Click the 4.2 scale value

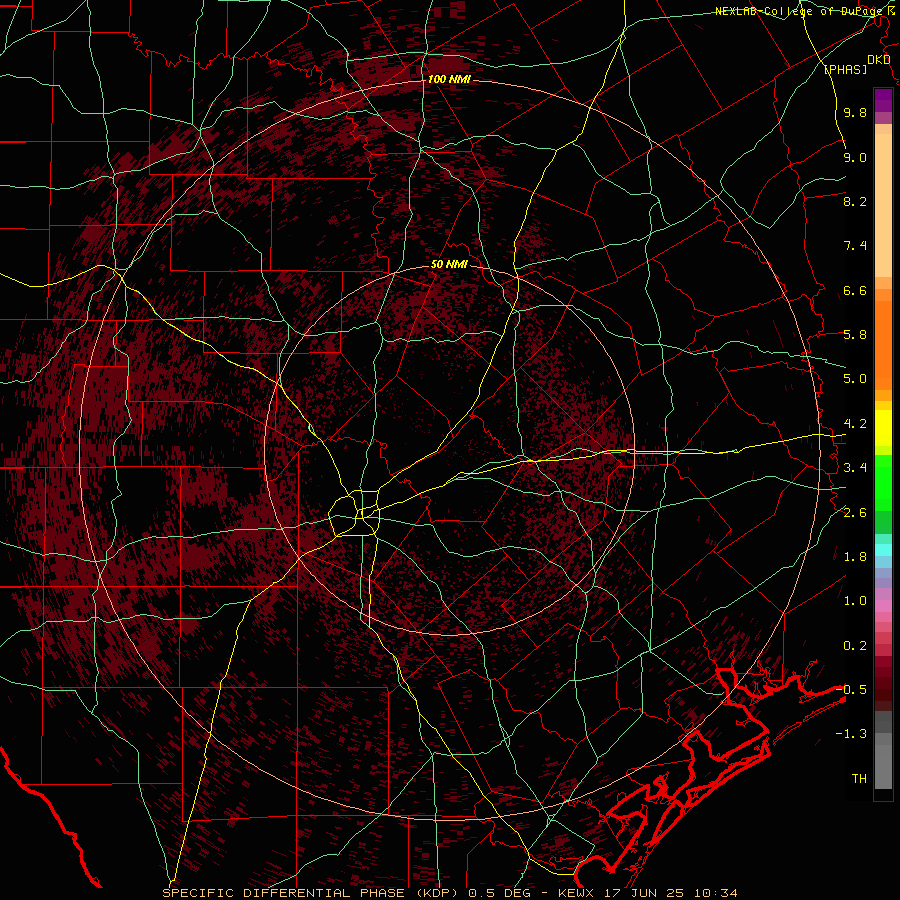[x=855, y=424]
